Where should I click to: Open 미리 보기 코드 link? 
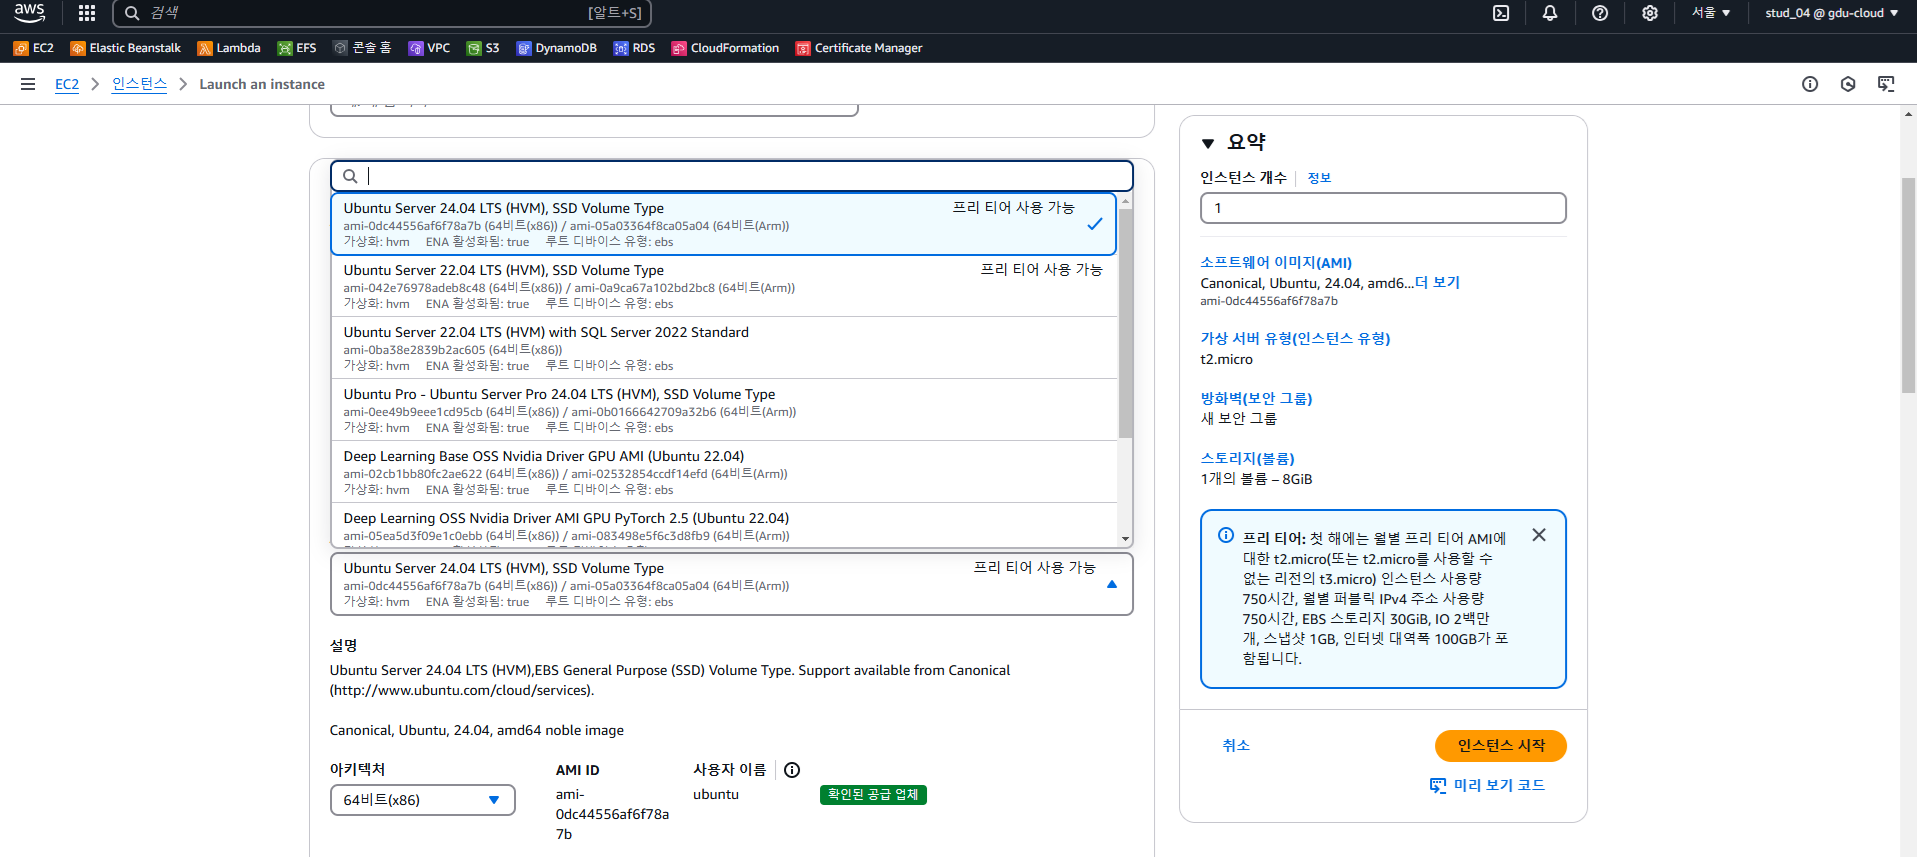(1488, 786)
